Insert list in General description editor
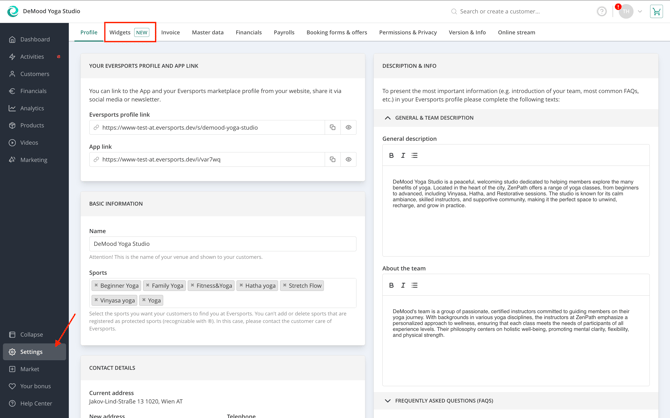 point(414,156)
